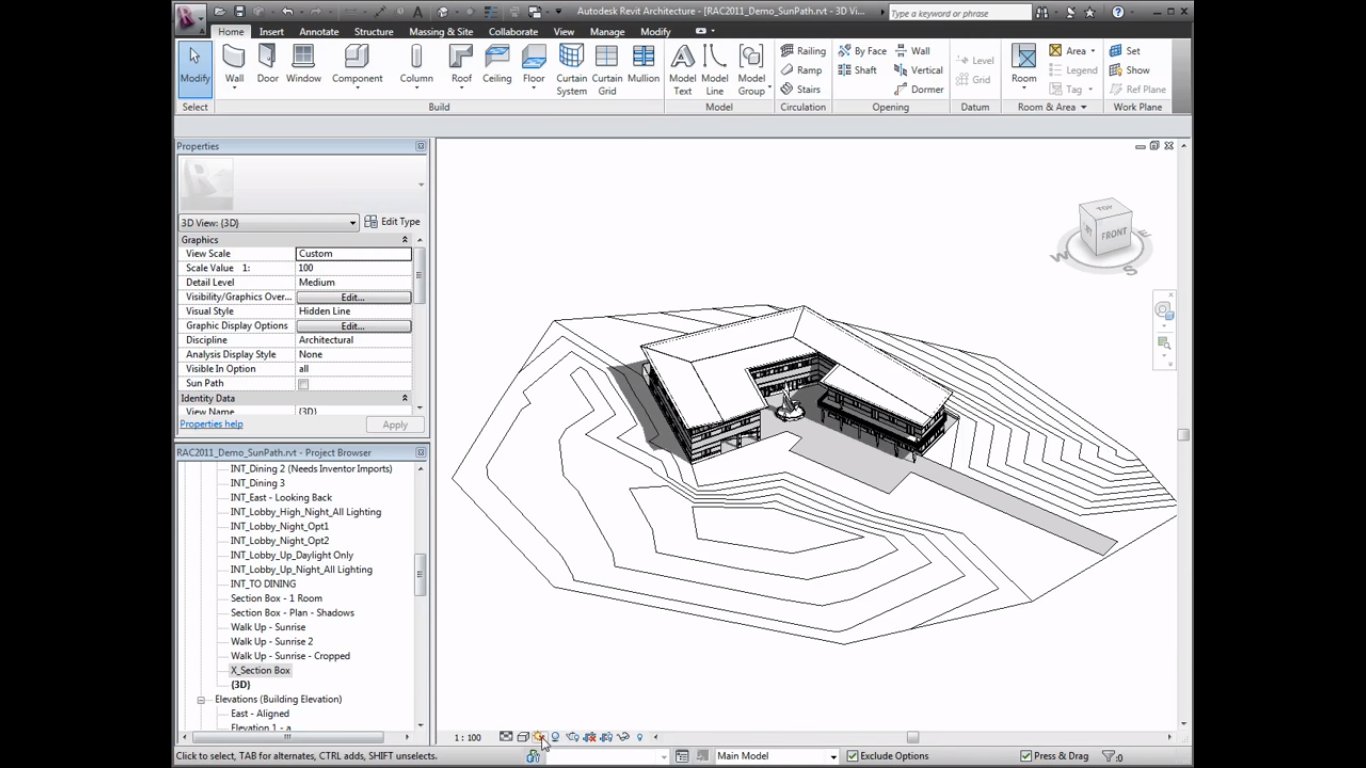Click Edit for Visibility/Graphics Overrides
The width and height of the screenshot is (1366, 768).
[353, 297]
